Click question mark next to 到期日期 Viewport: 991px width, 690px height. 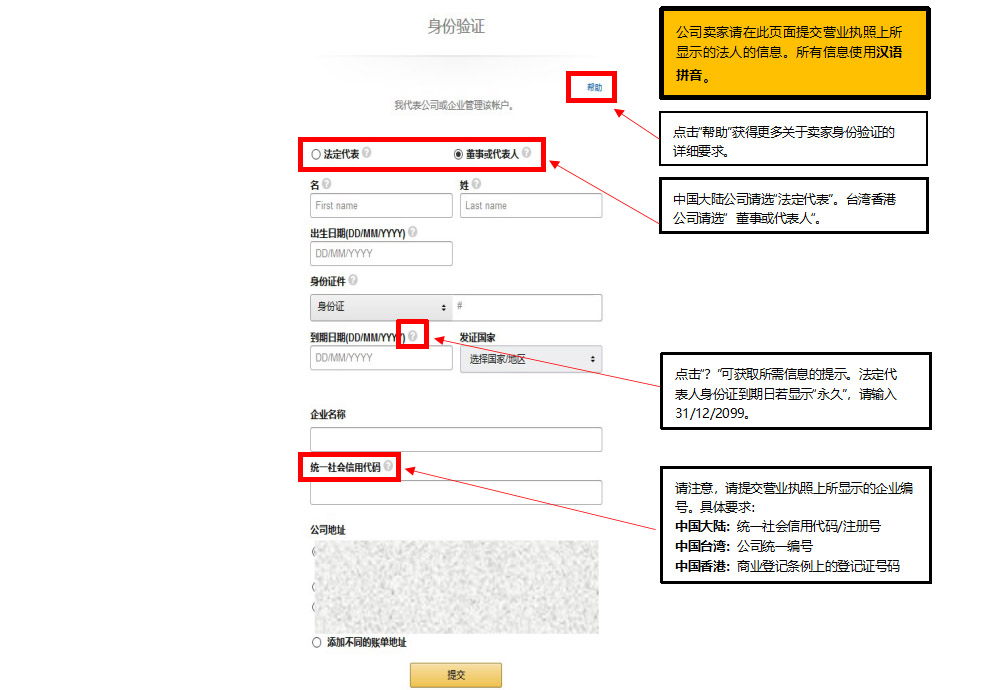click(413, 336)
